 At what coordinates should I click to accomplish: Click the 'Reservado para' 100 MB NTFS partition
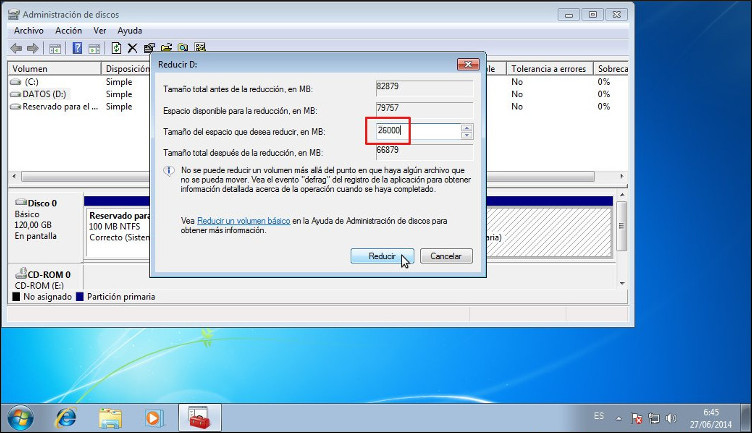coord(118,232)
